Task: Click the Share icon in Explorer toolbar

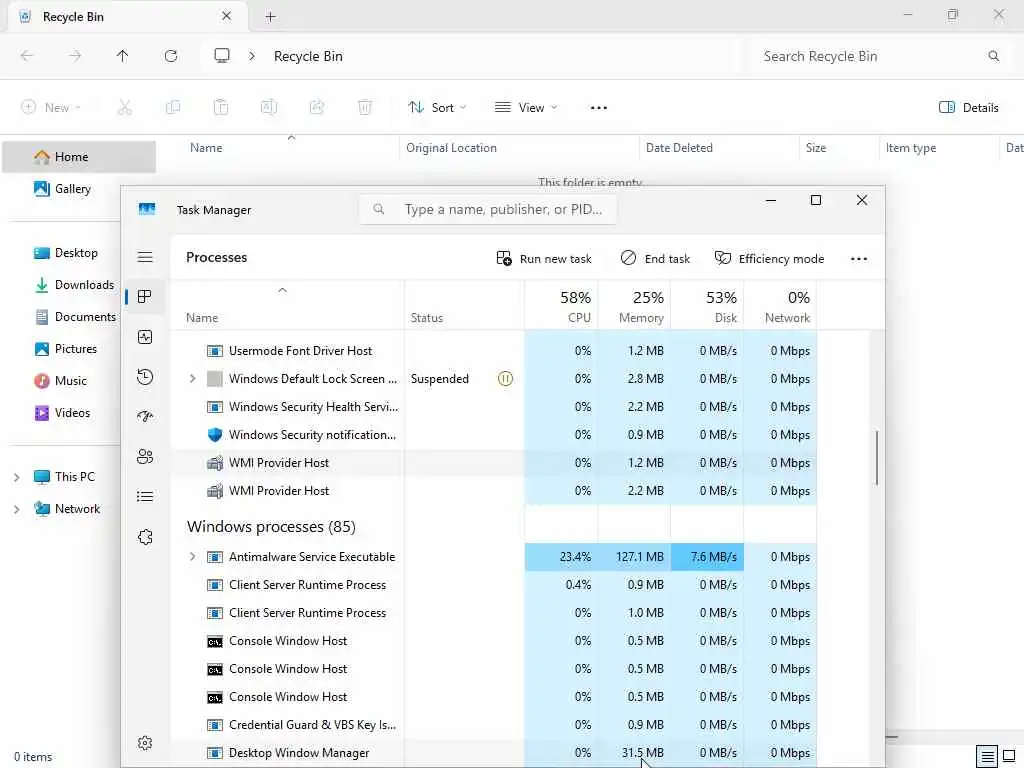Action: (317, 108)
